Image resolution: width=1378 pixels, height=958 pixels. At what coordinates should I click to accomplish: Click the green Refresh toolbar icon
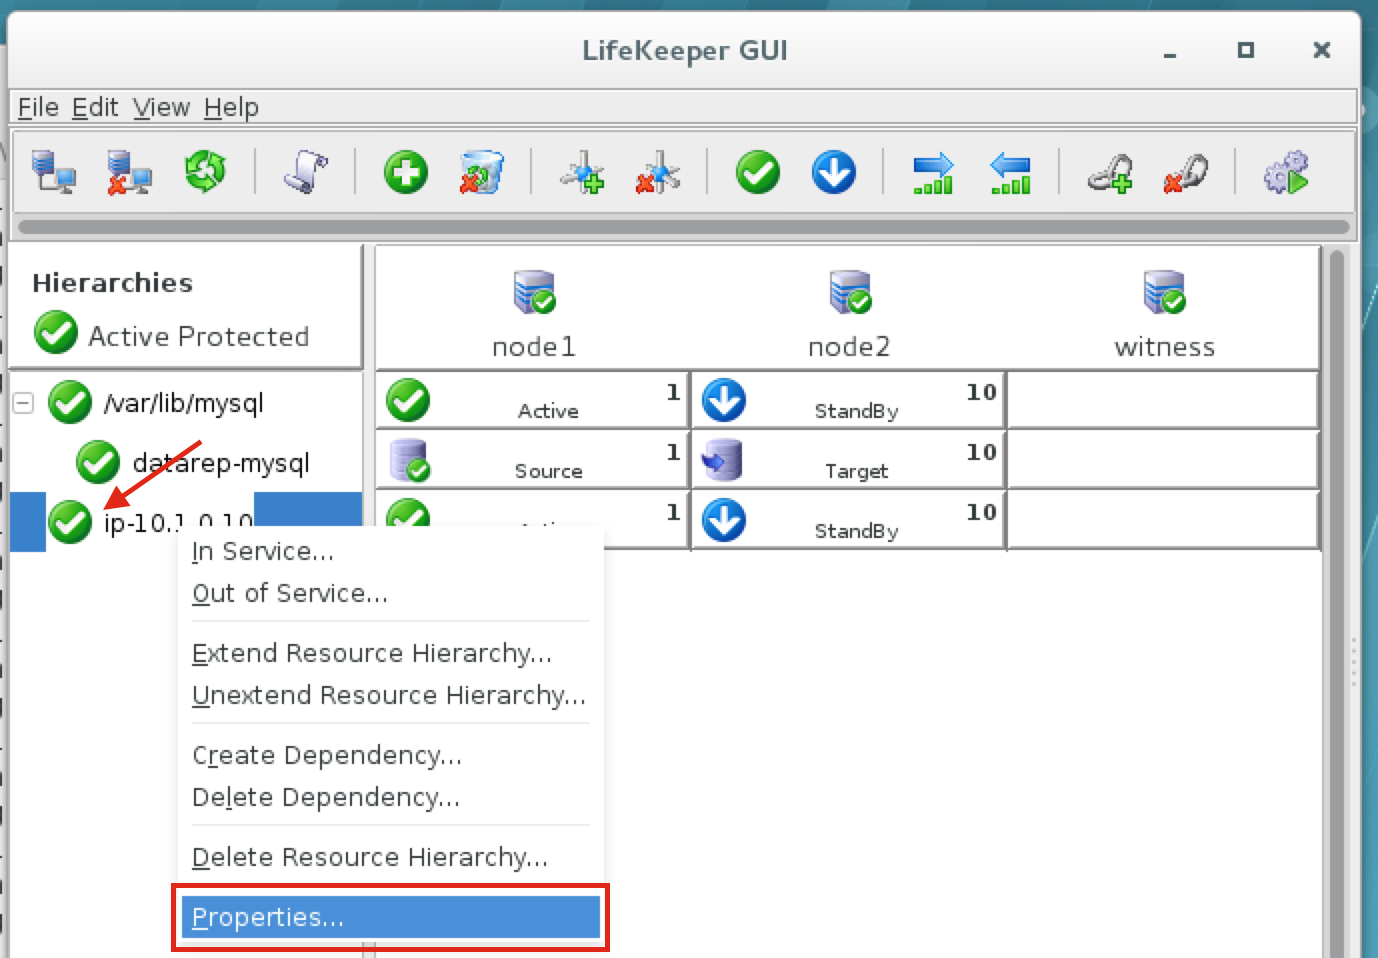click(205, 172)
